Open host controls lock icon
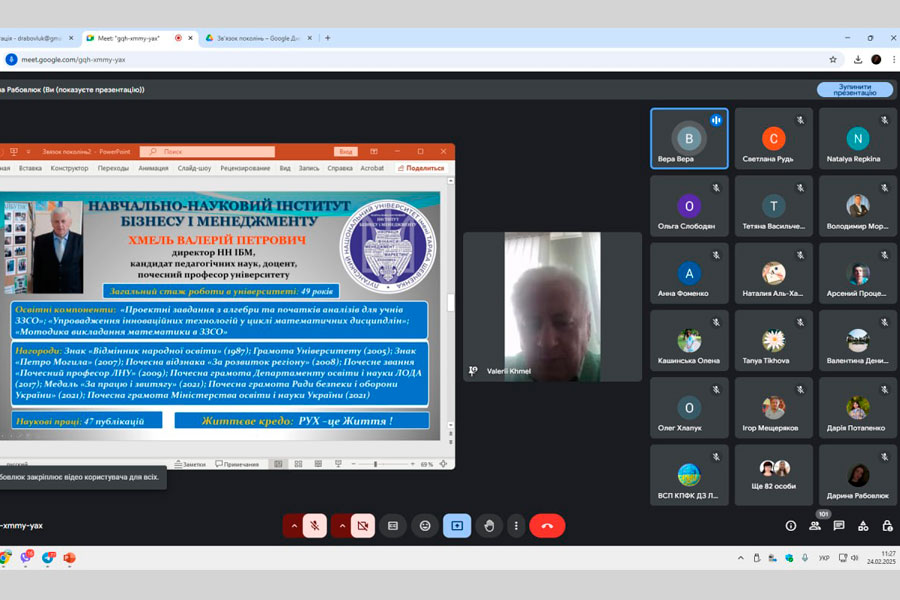 point(887,525)
